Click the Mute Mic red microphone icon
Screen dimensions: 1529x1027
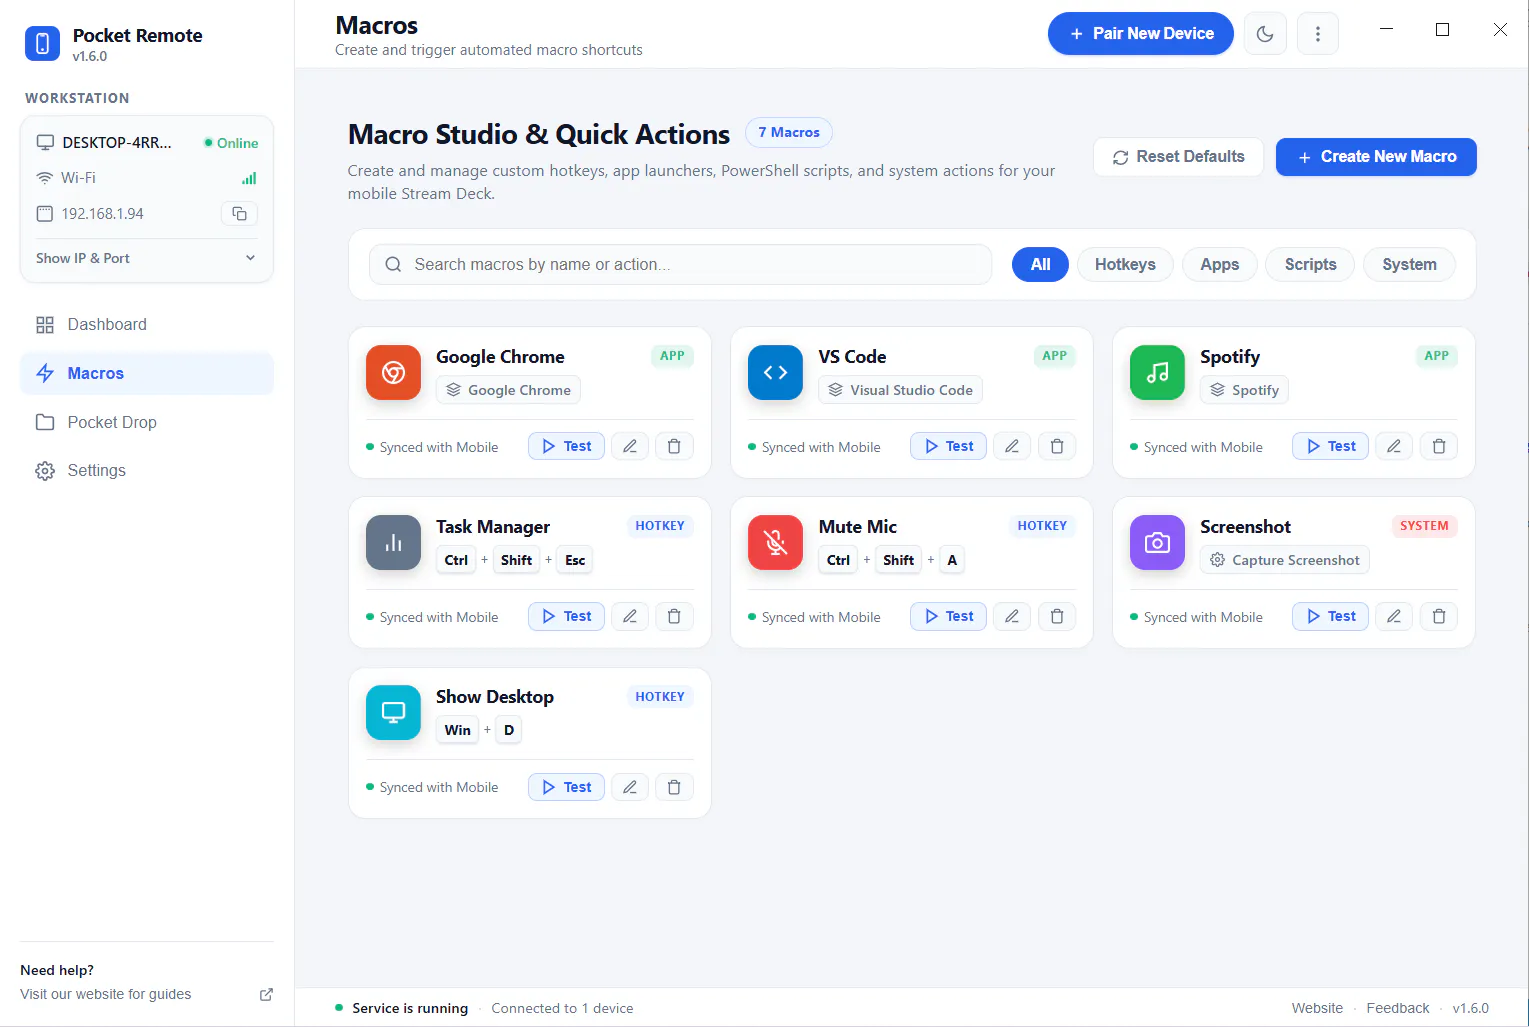(775, 542)
